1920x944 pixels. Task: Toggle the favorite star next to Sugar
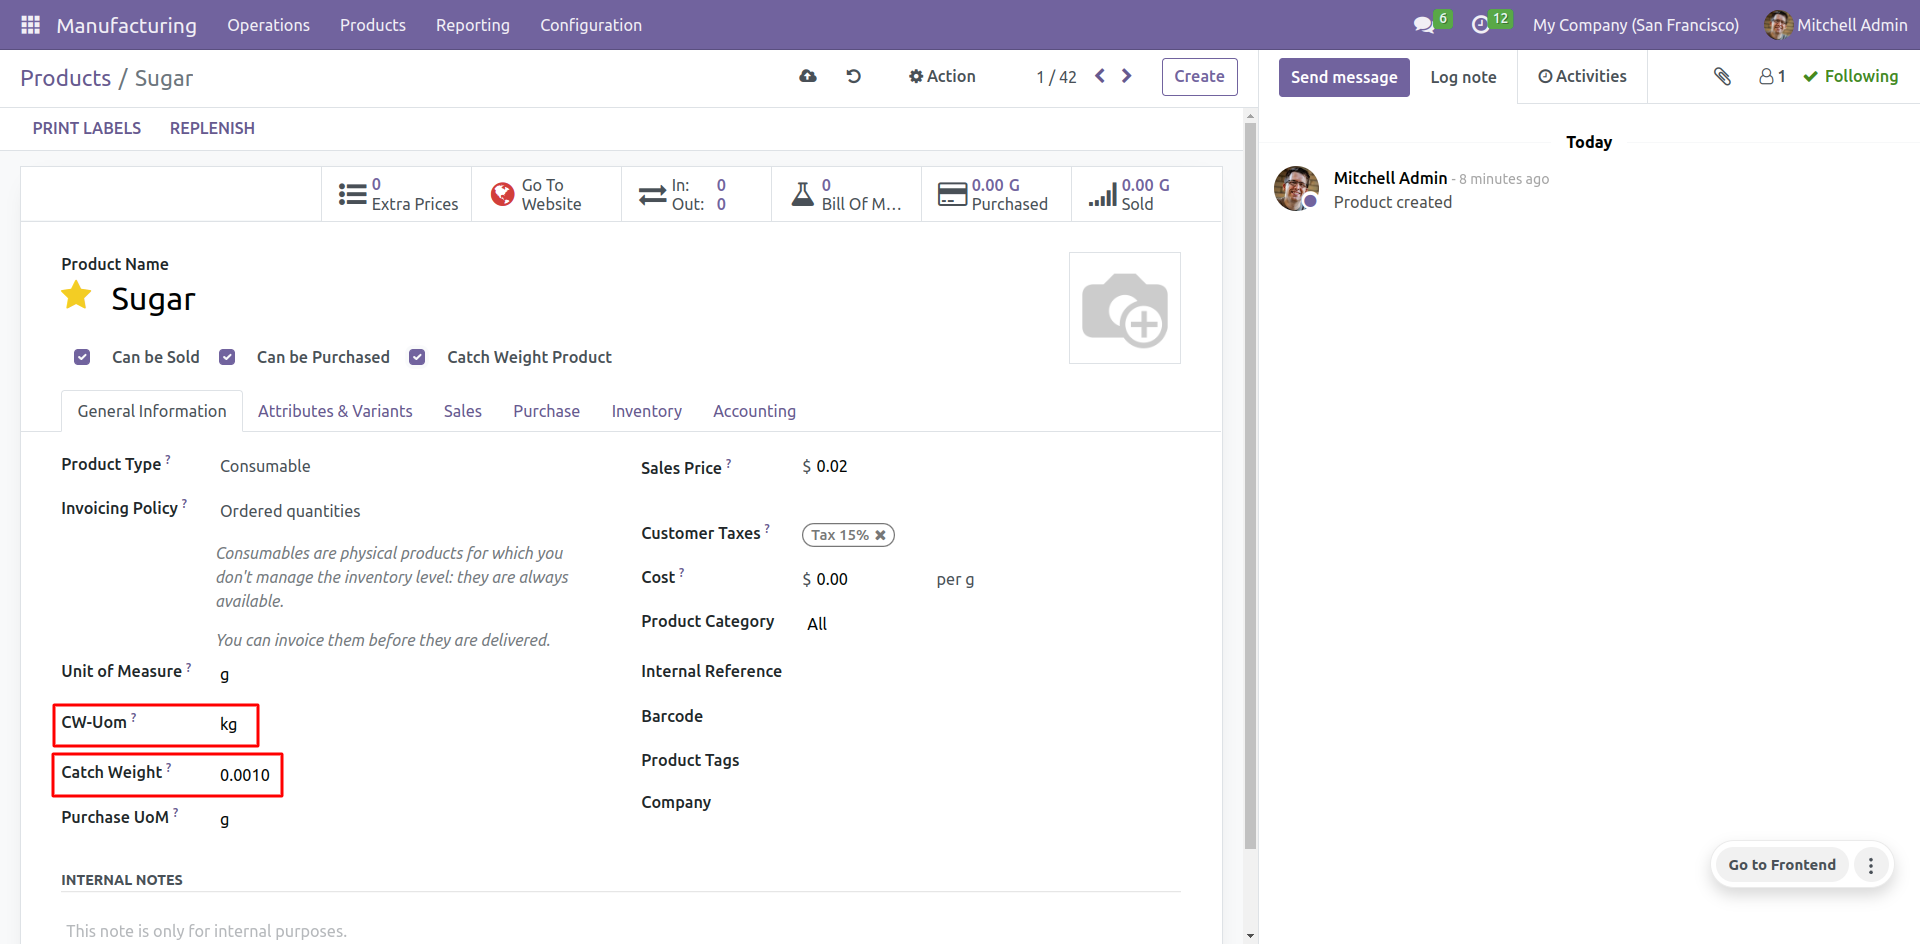pyautogui.click(x=77, y=296)
